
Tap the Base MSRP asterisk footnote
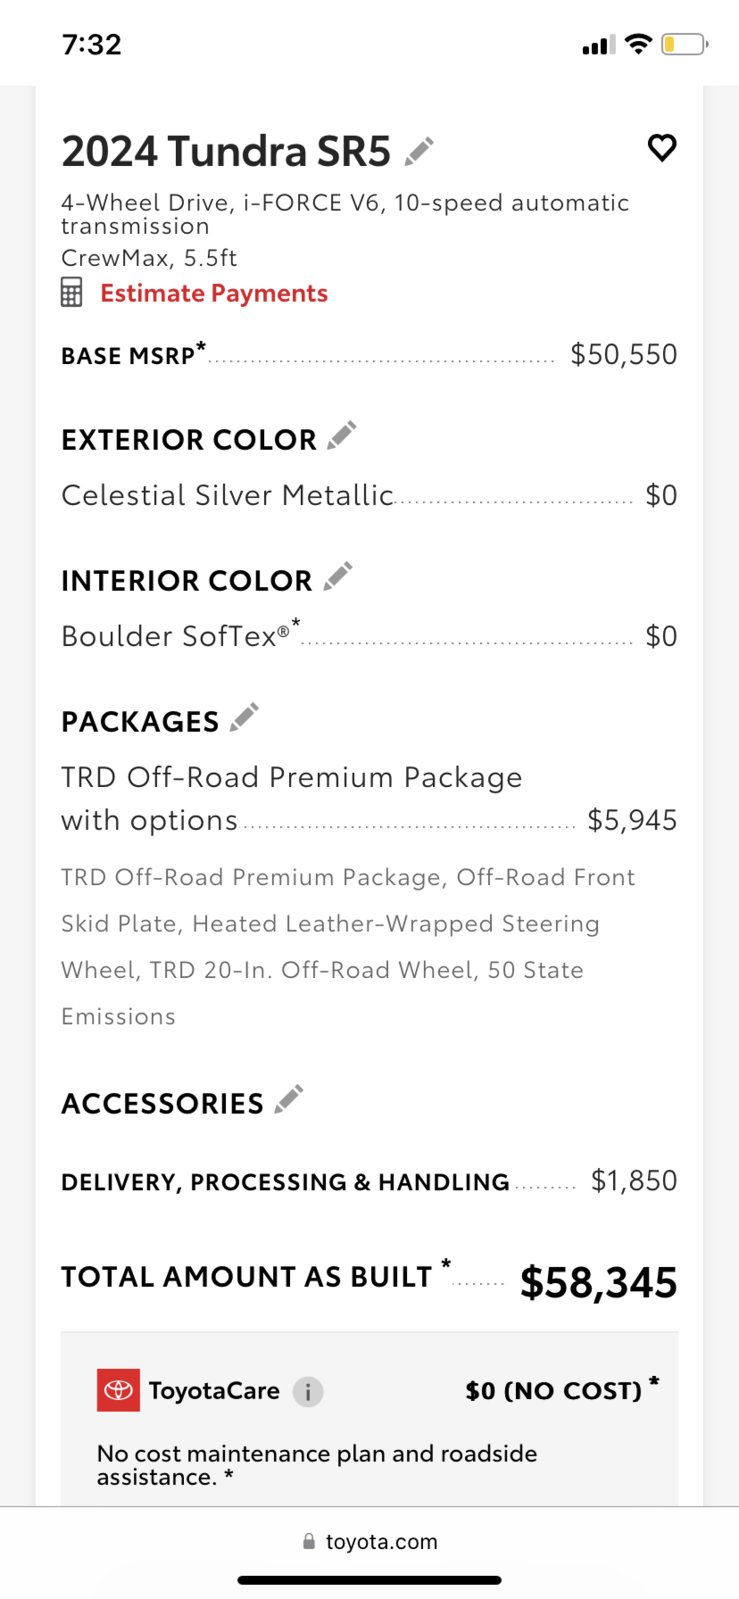coord(201,346)
